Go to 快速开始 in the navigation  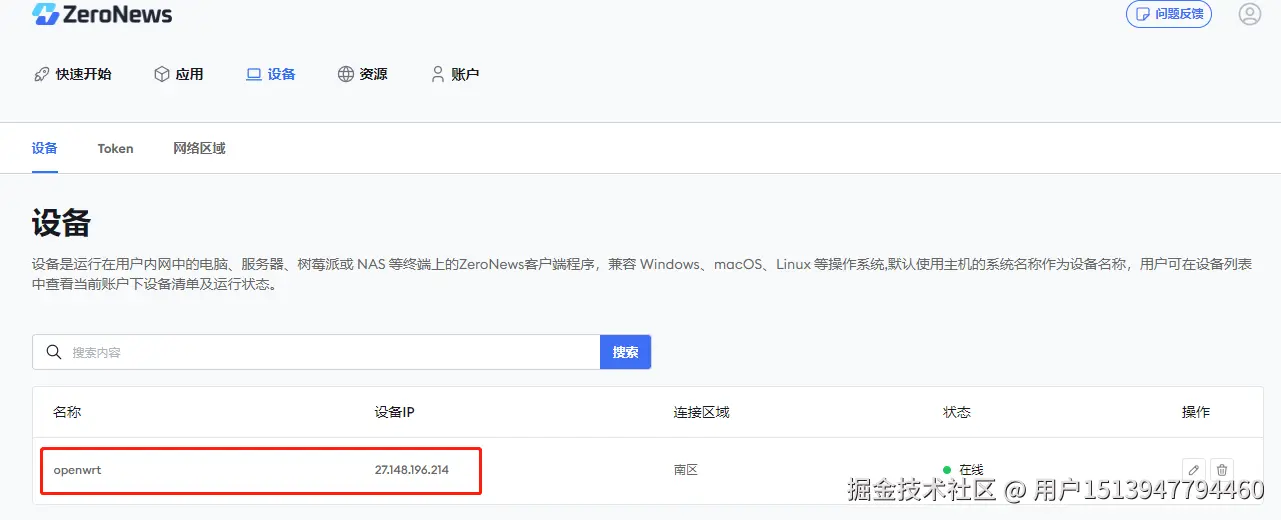[x=72, y=74]
